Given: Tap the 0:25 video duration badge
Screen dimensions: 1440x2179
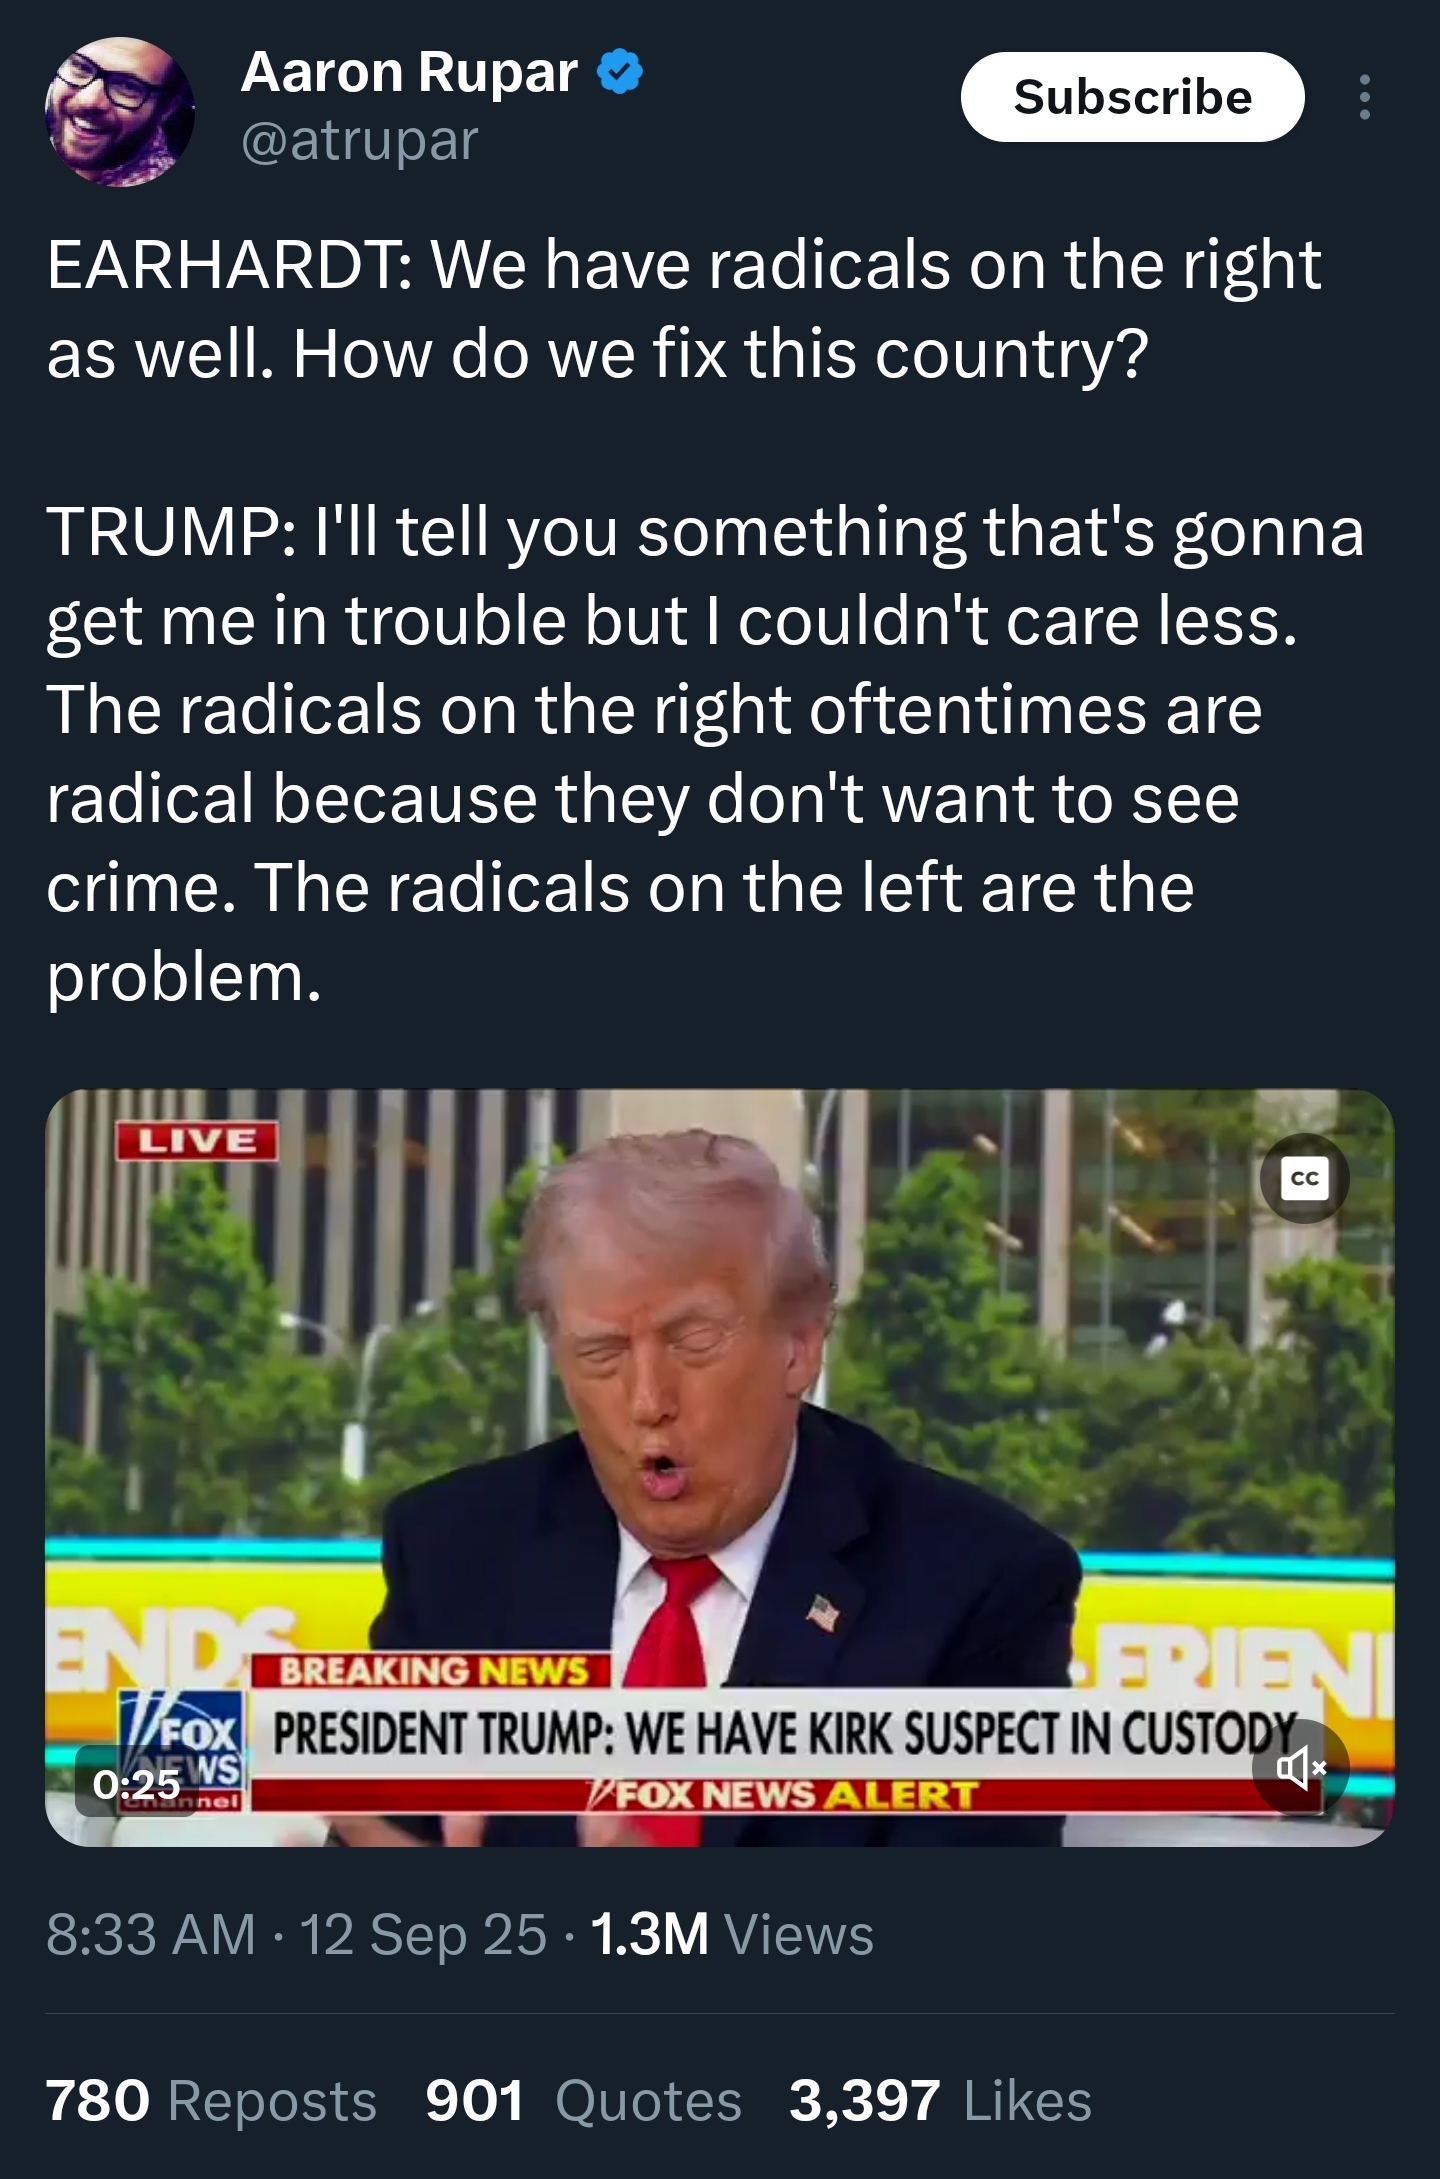Looking at the screenshot, I should [x=137, y=1783].
